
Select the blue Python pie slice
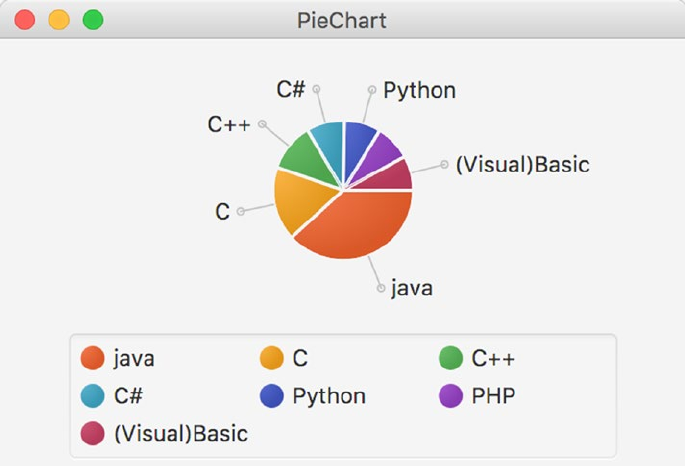click(358, 141)
